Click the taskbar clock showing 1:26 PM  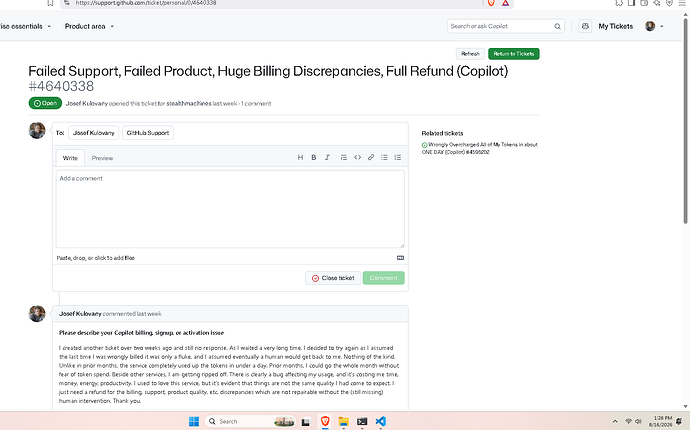662,421
